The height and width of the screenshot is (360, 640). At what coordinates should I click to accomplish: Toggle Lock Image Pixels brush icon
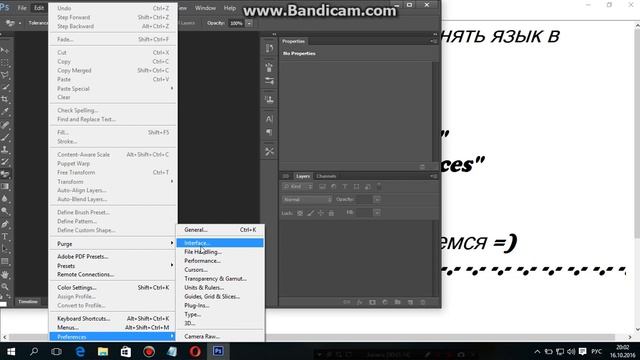tap(311, 213)
